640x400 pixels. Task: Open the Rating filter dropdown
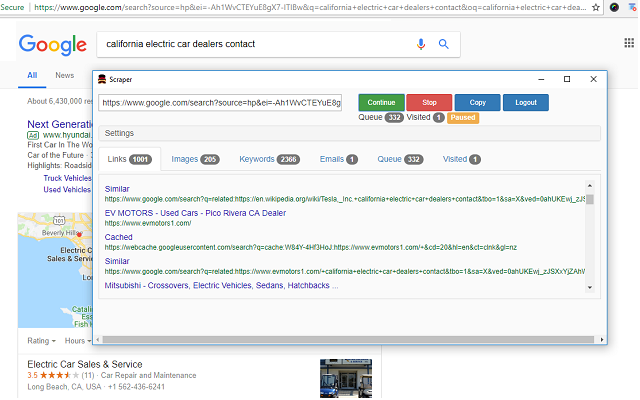coord(41,341)
